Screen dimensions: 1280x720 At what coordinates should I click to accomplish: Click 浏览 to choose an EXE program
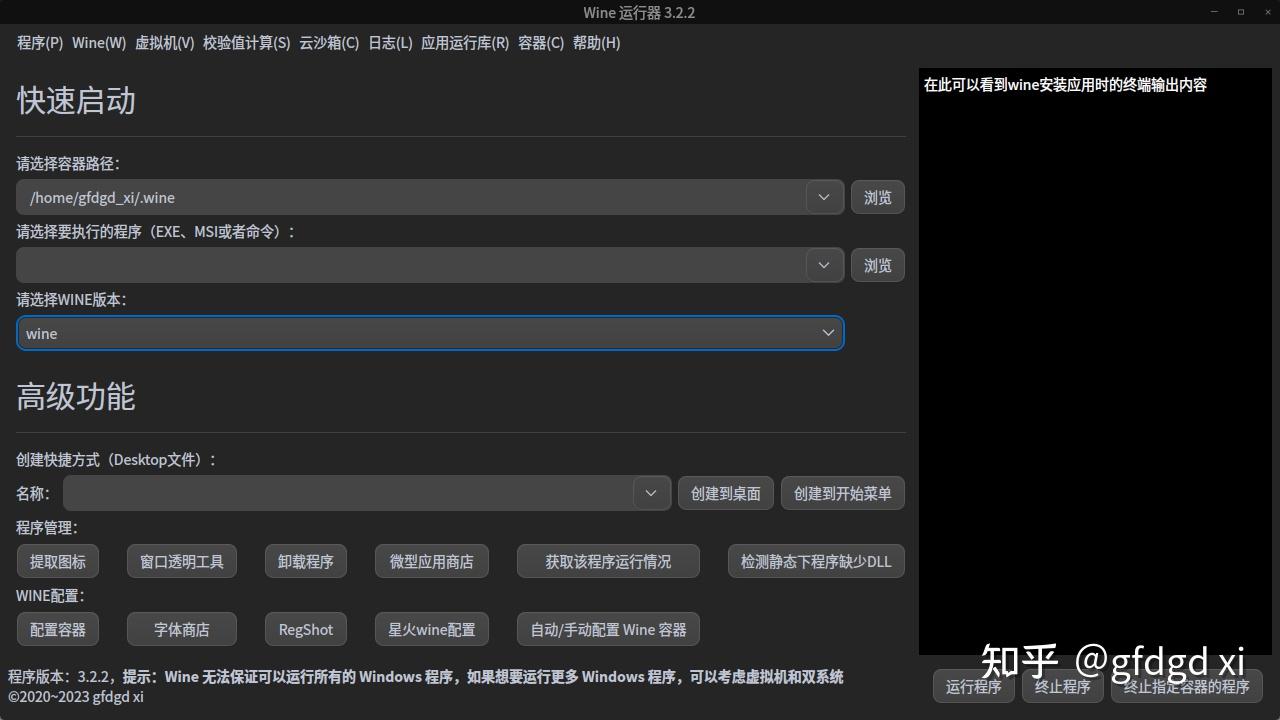pyautogui.click(x=877, y=265)
